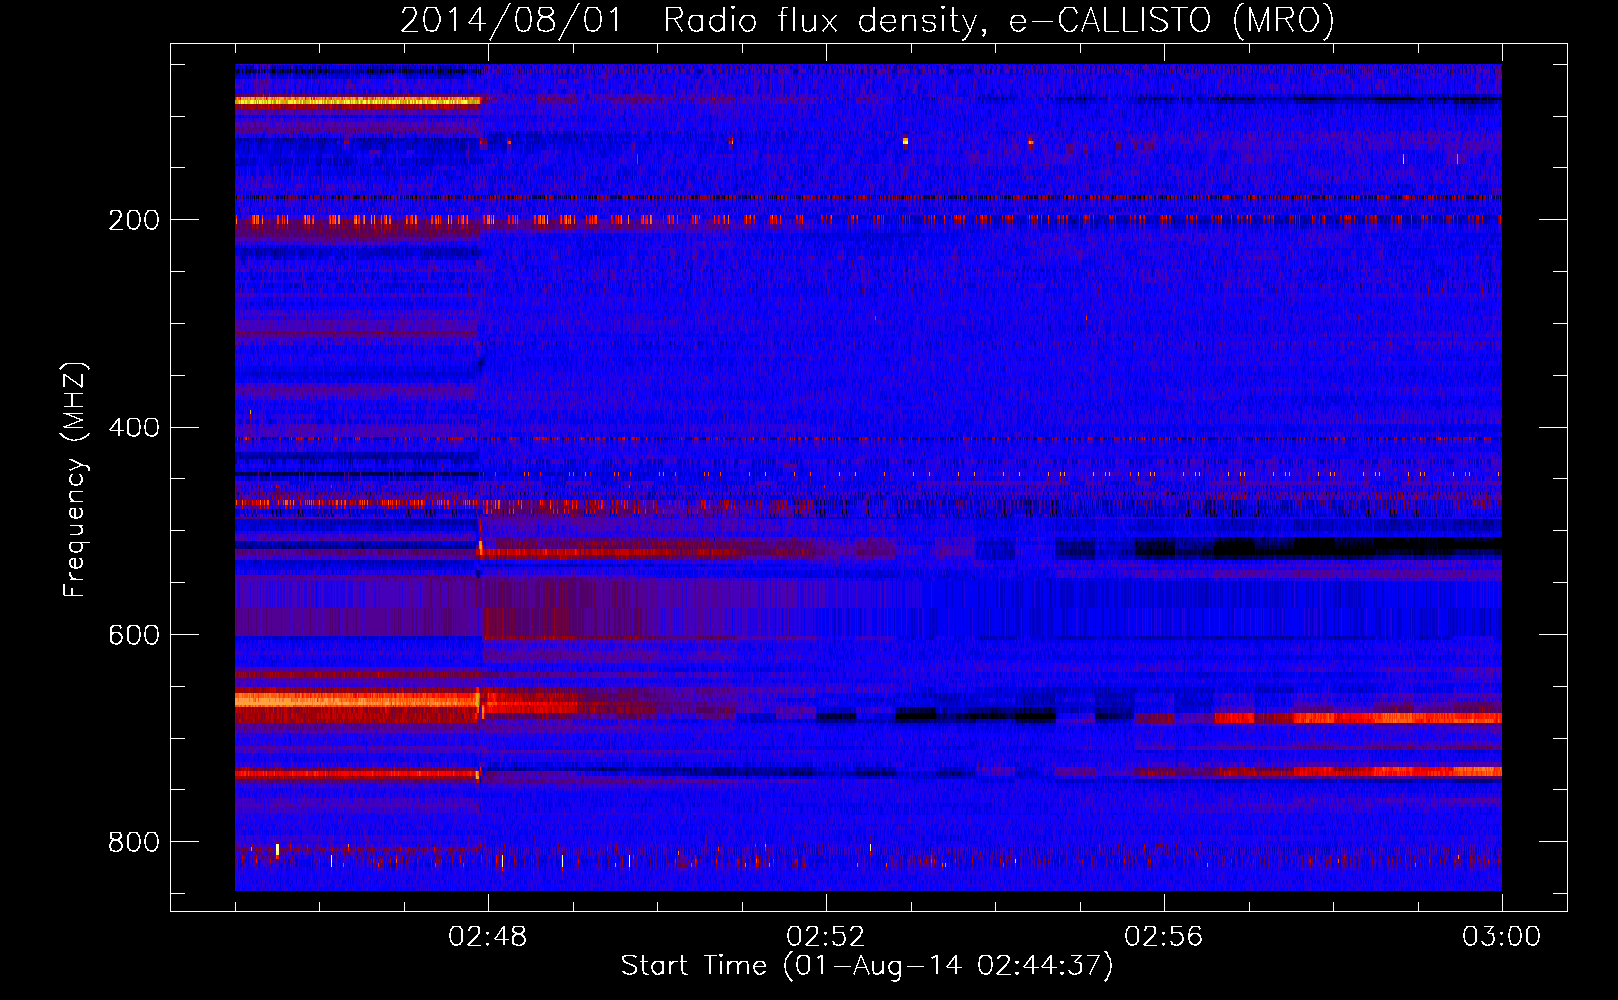Click the 02:48 time tick label
This screenshot has height=1000, width=1618.
[x=488, y=937]
